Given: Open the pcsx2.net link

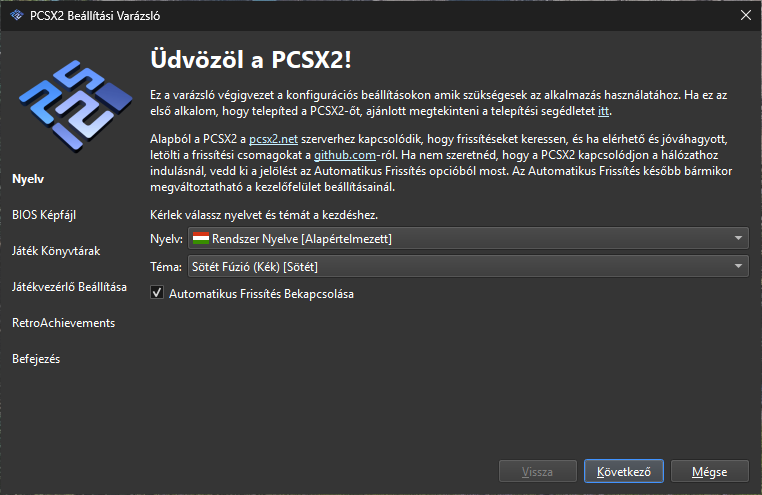Looking at the screenshot, I should point(273,139).
